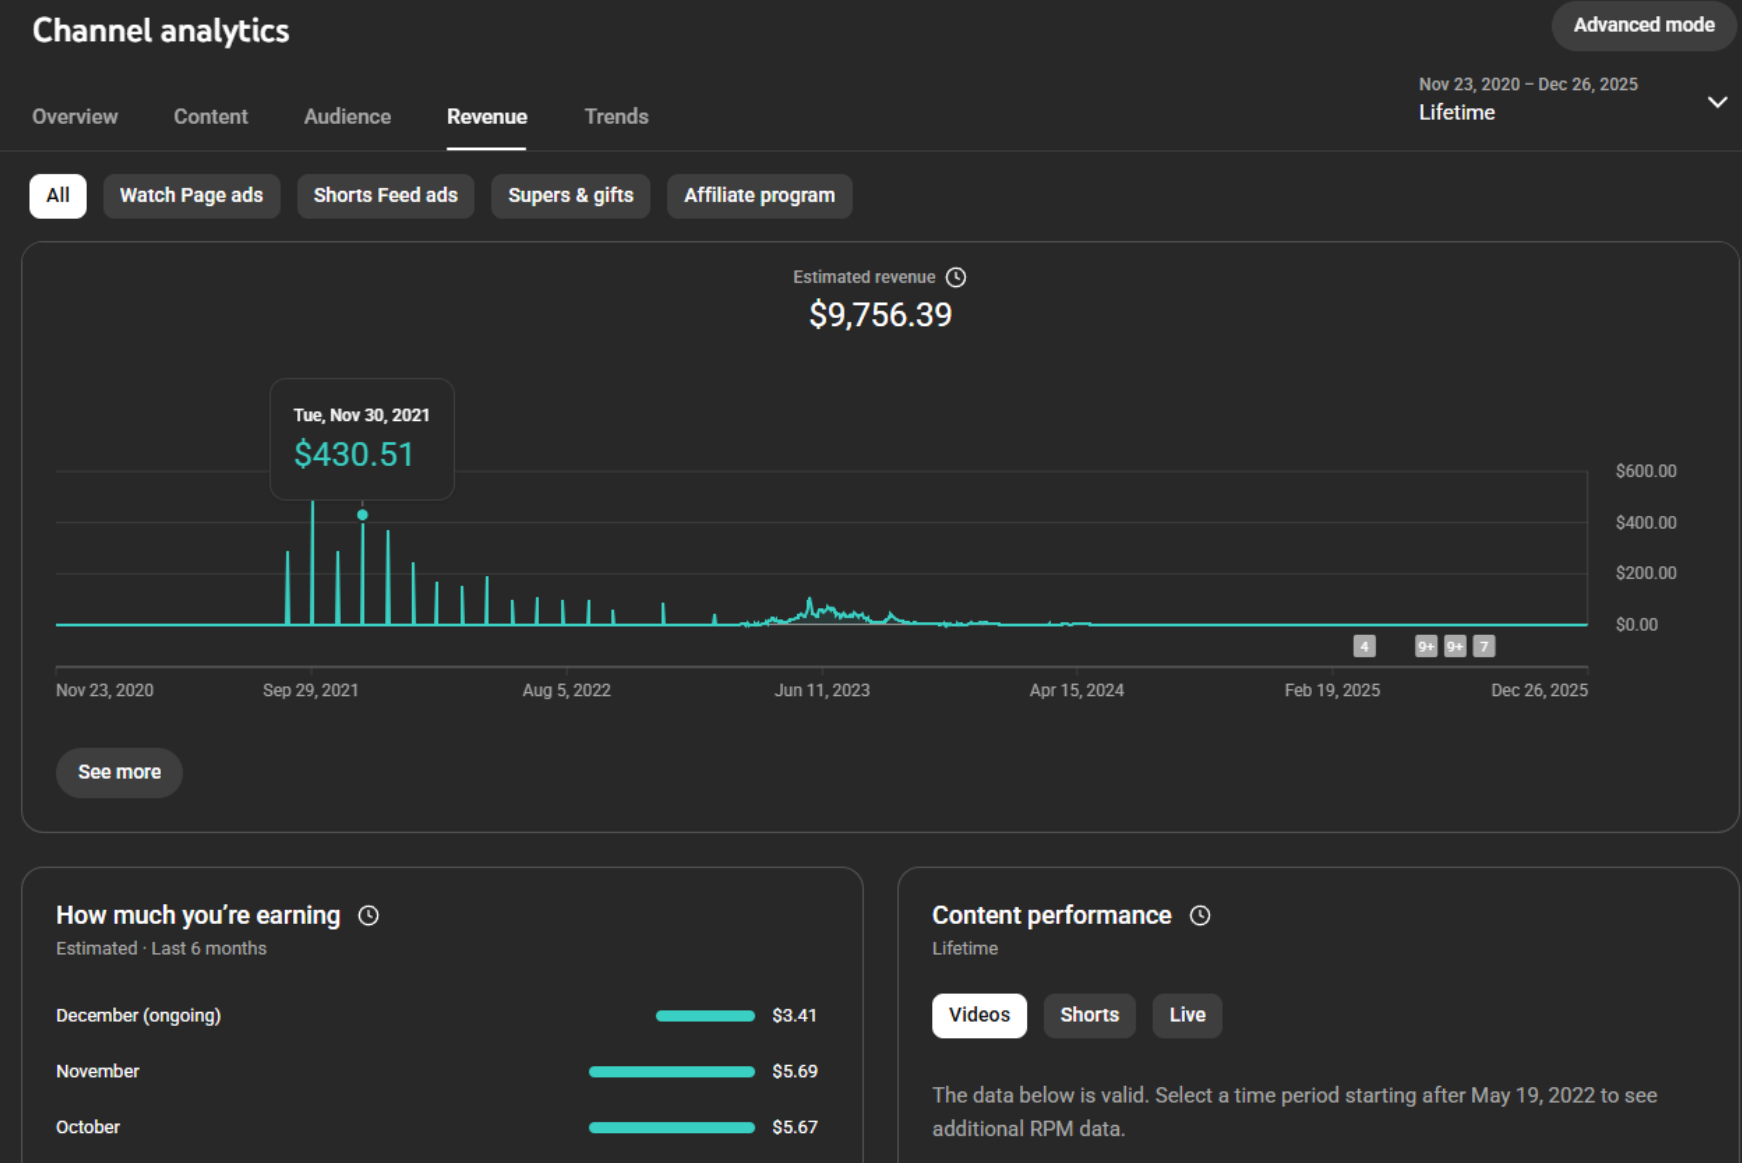Click the first 9+ video marker badge

1426,647
